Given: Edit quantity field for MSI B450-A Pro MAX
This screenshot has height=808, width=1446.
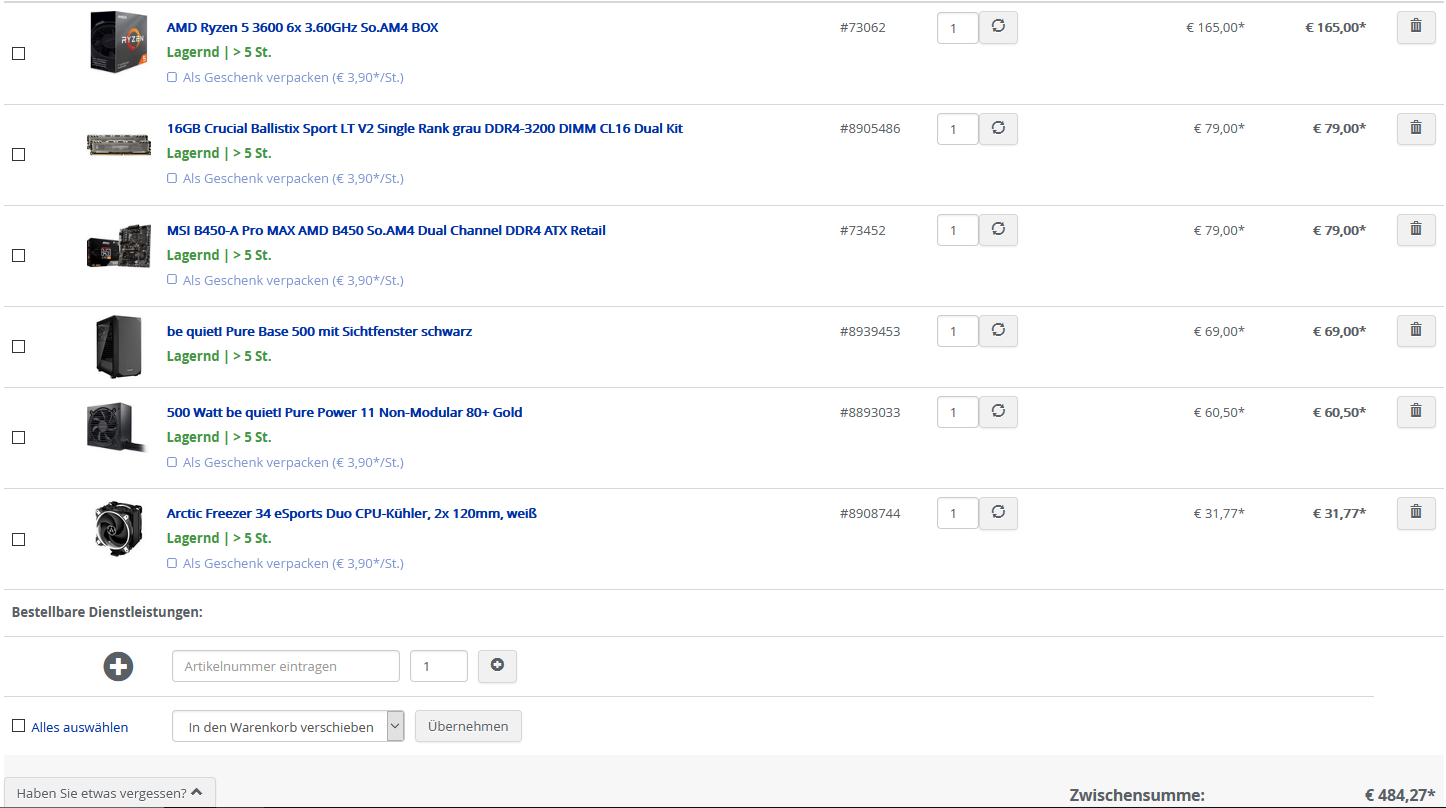Looking at the screenshot, I should point(957,231).
